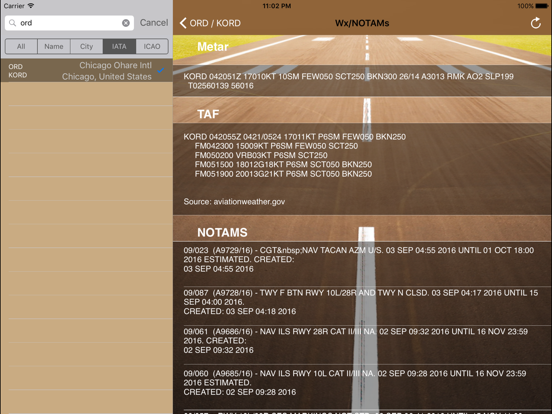Tap the KORD ICAO code in the result row
The height and width of the screenshot is (414, 552).
(18, 75)
